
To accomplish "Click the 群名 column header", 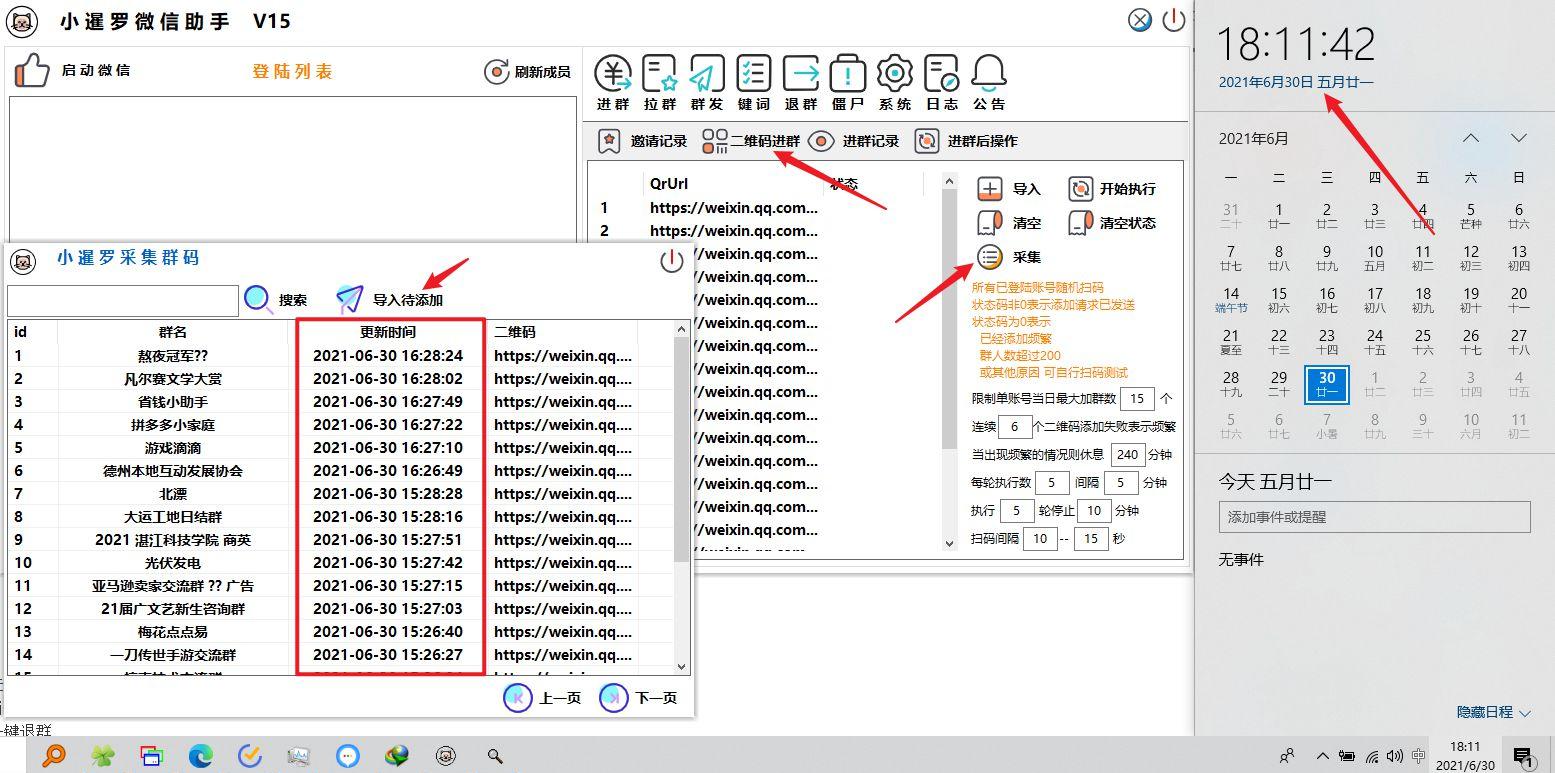I will point(173,332).
